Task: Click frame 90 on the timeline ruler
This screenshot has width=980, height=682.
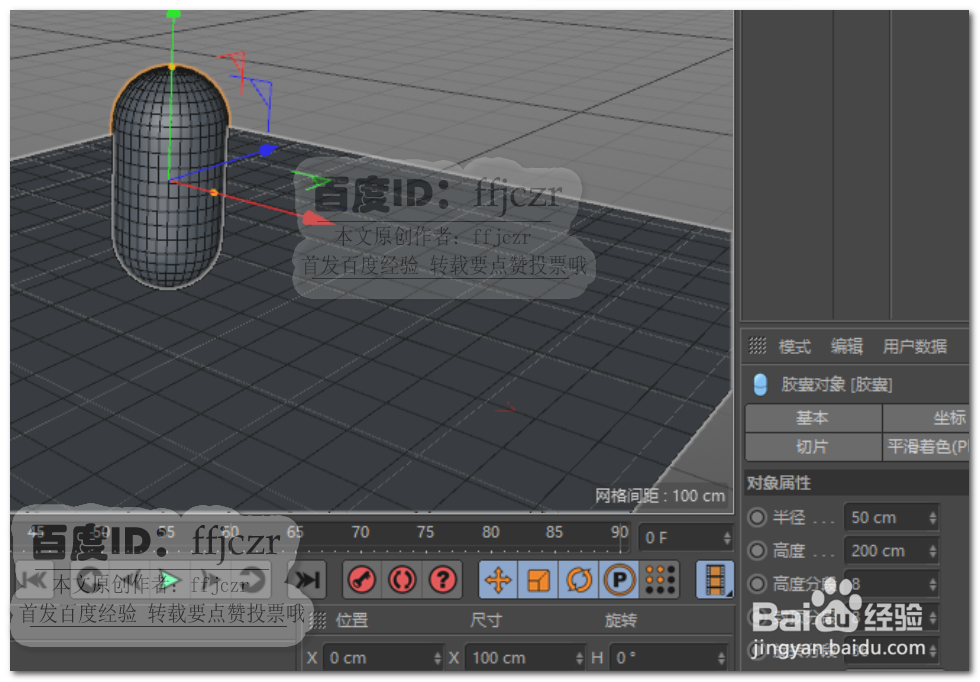Action: 619,532
